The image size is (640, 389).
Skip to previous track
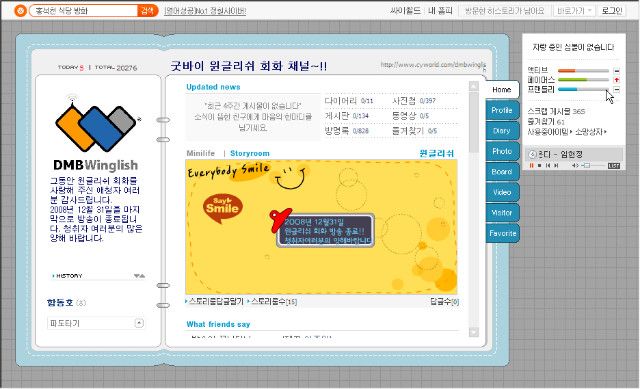548,165
